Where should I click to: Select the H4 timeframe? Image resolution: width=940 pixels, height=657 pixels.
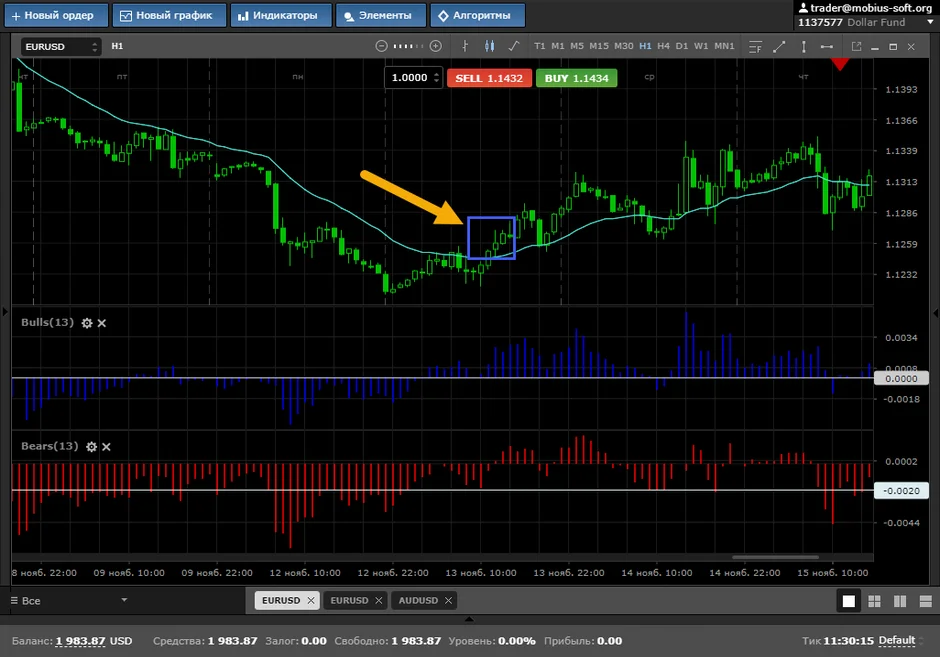click(663, 46)
